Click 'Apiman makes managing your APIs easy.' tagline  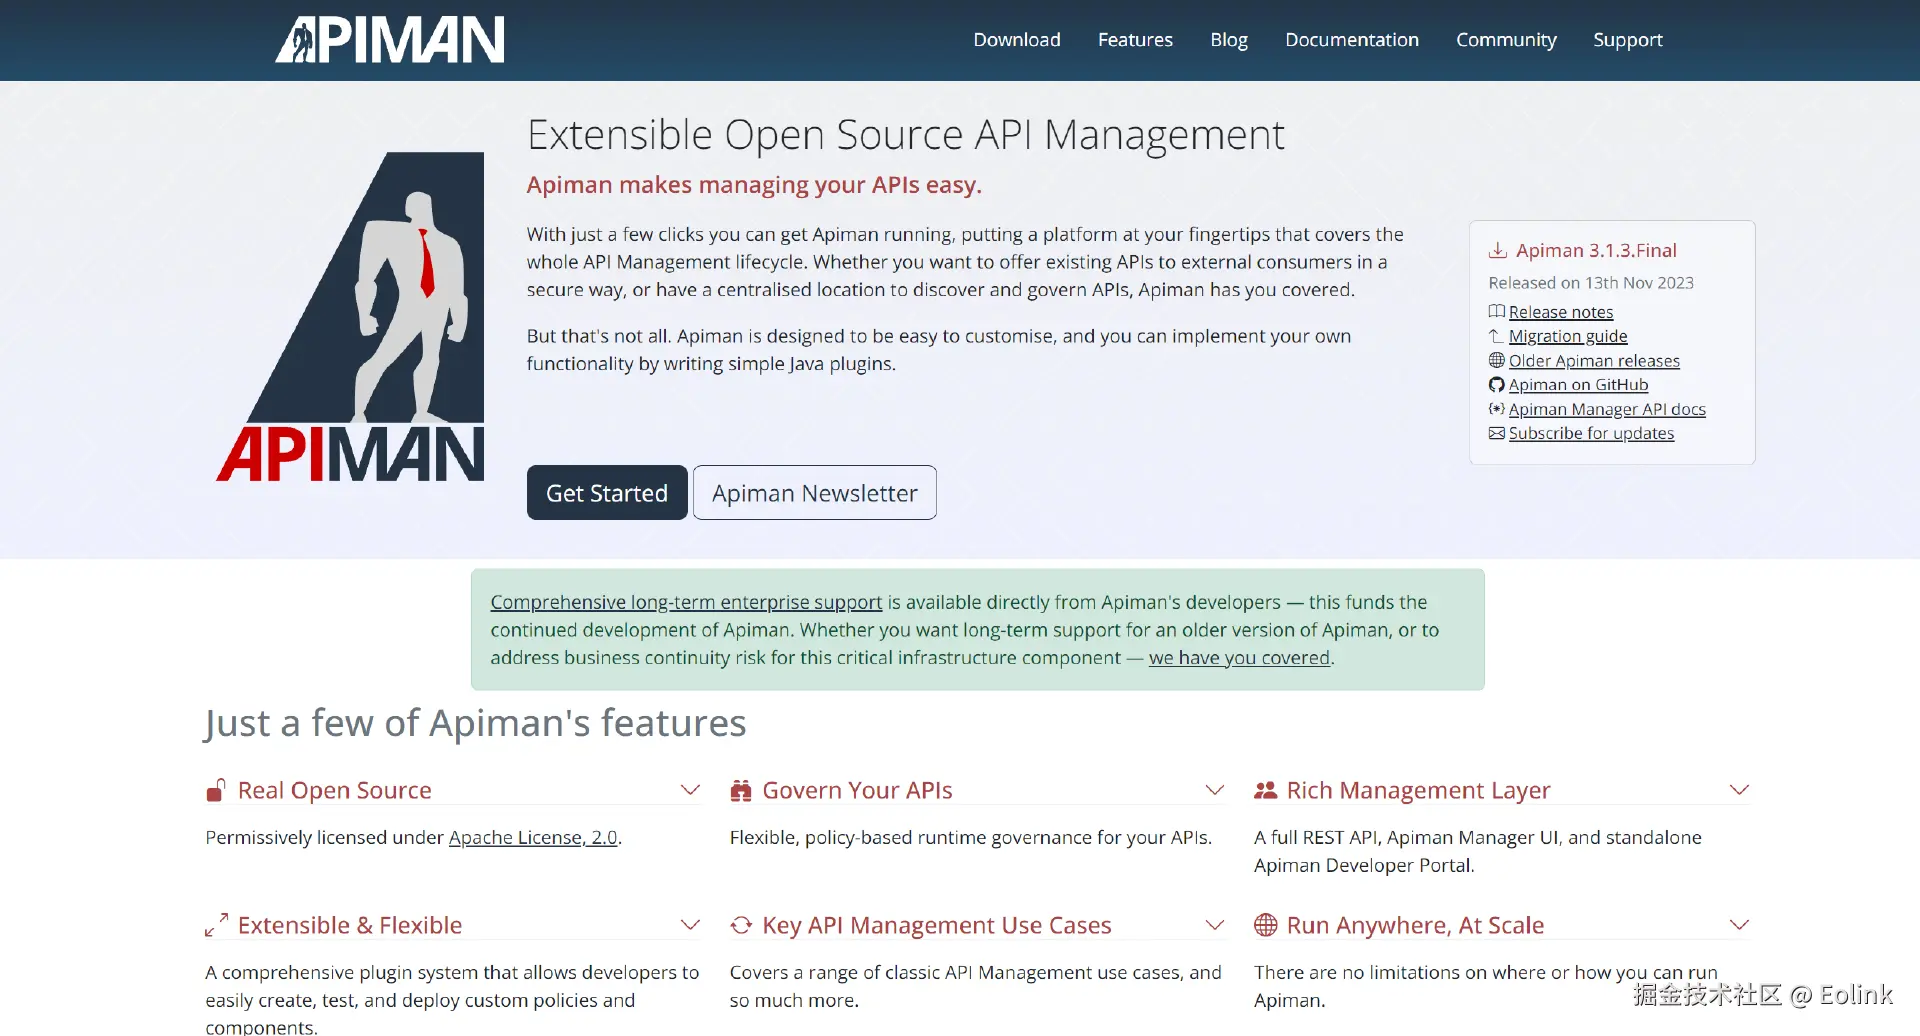(x=754, y=185)
